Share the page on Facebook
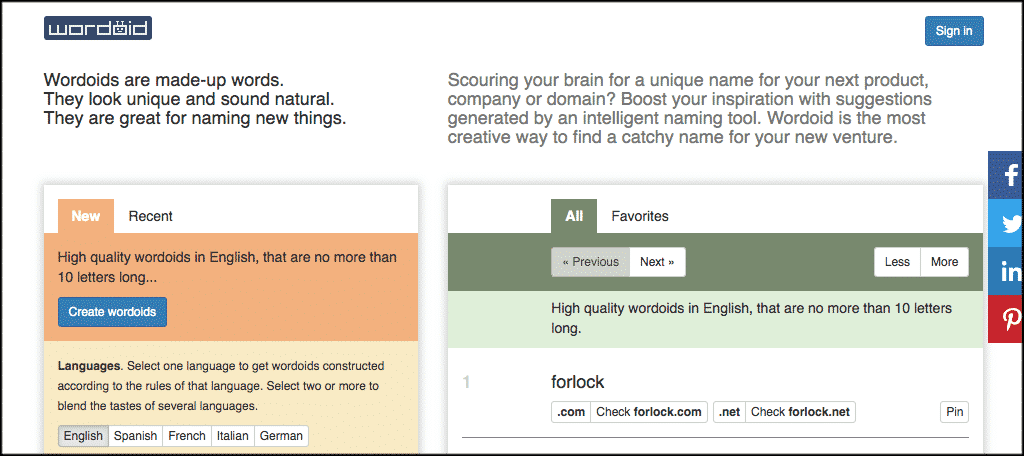The image size is (1024, 456). (1006, 174)
